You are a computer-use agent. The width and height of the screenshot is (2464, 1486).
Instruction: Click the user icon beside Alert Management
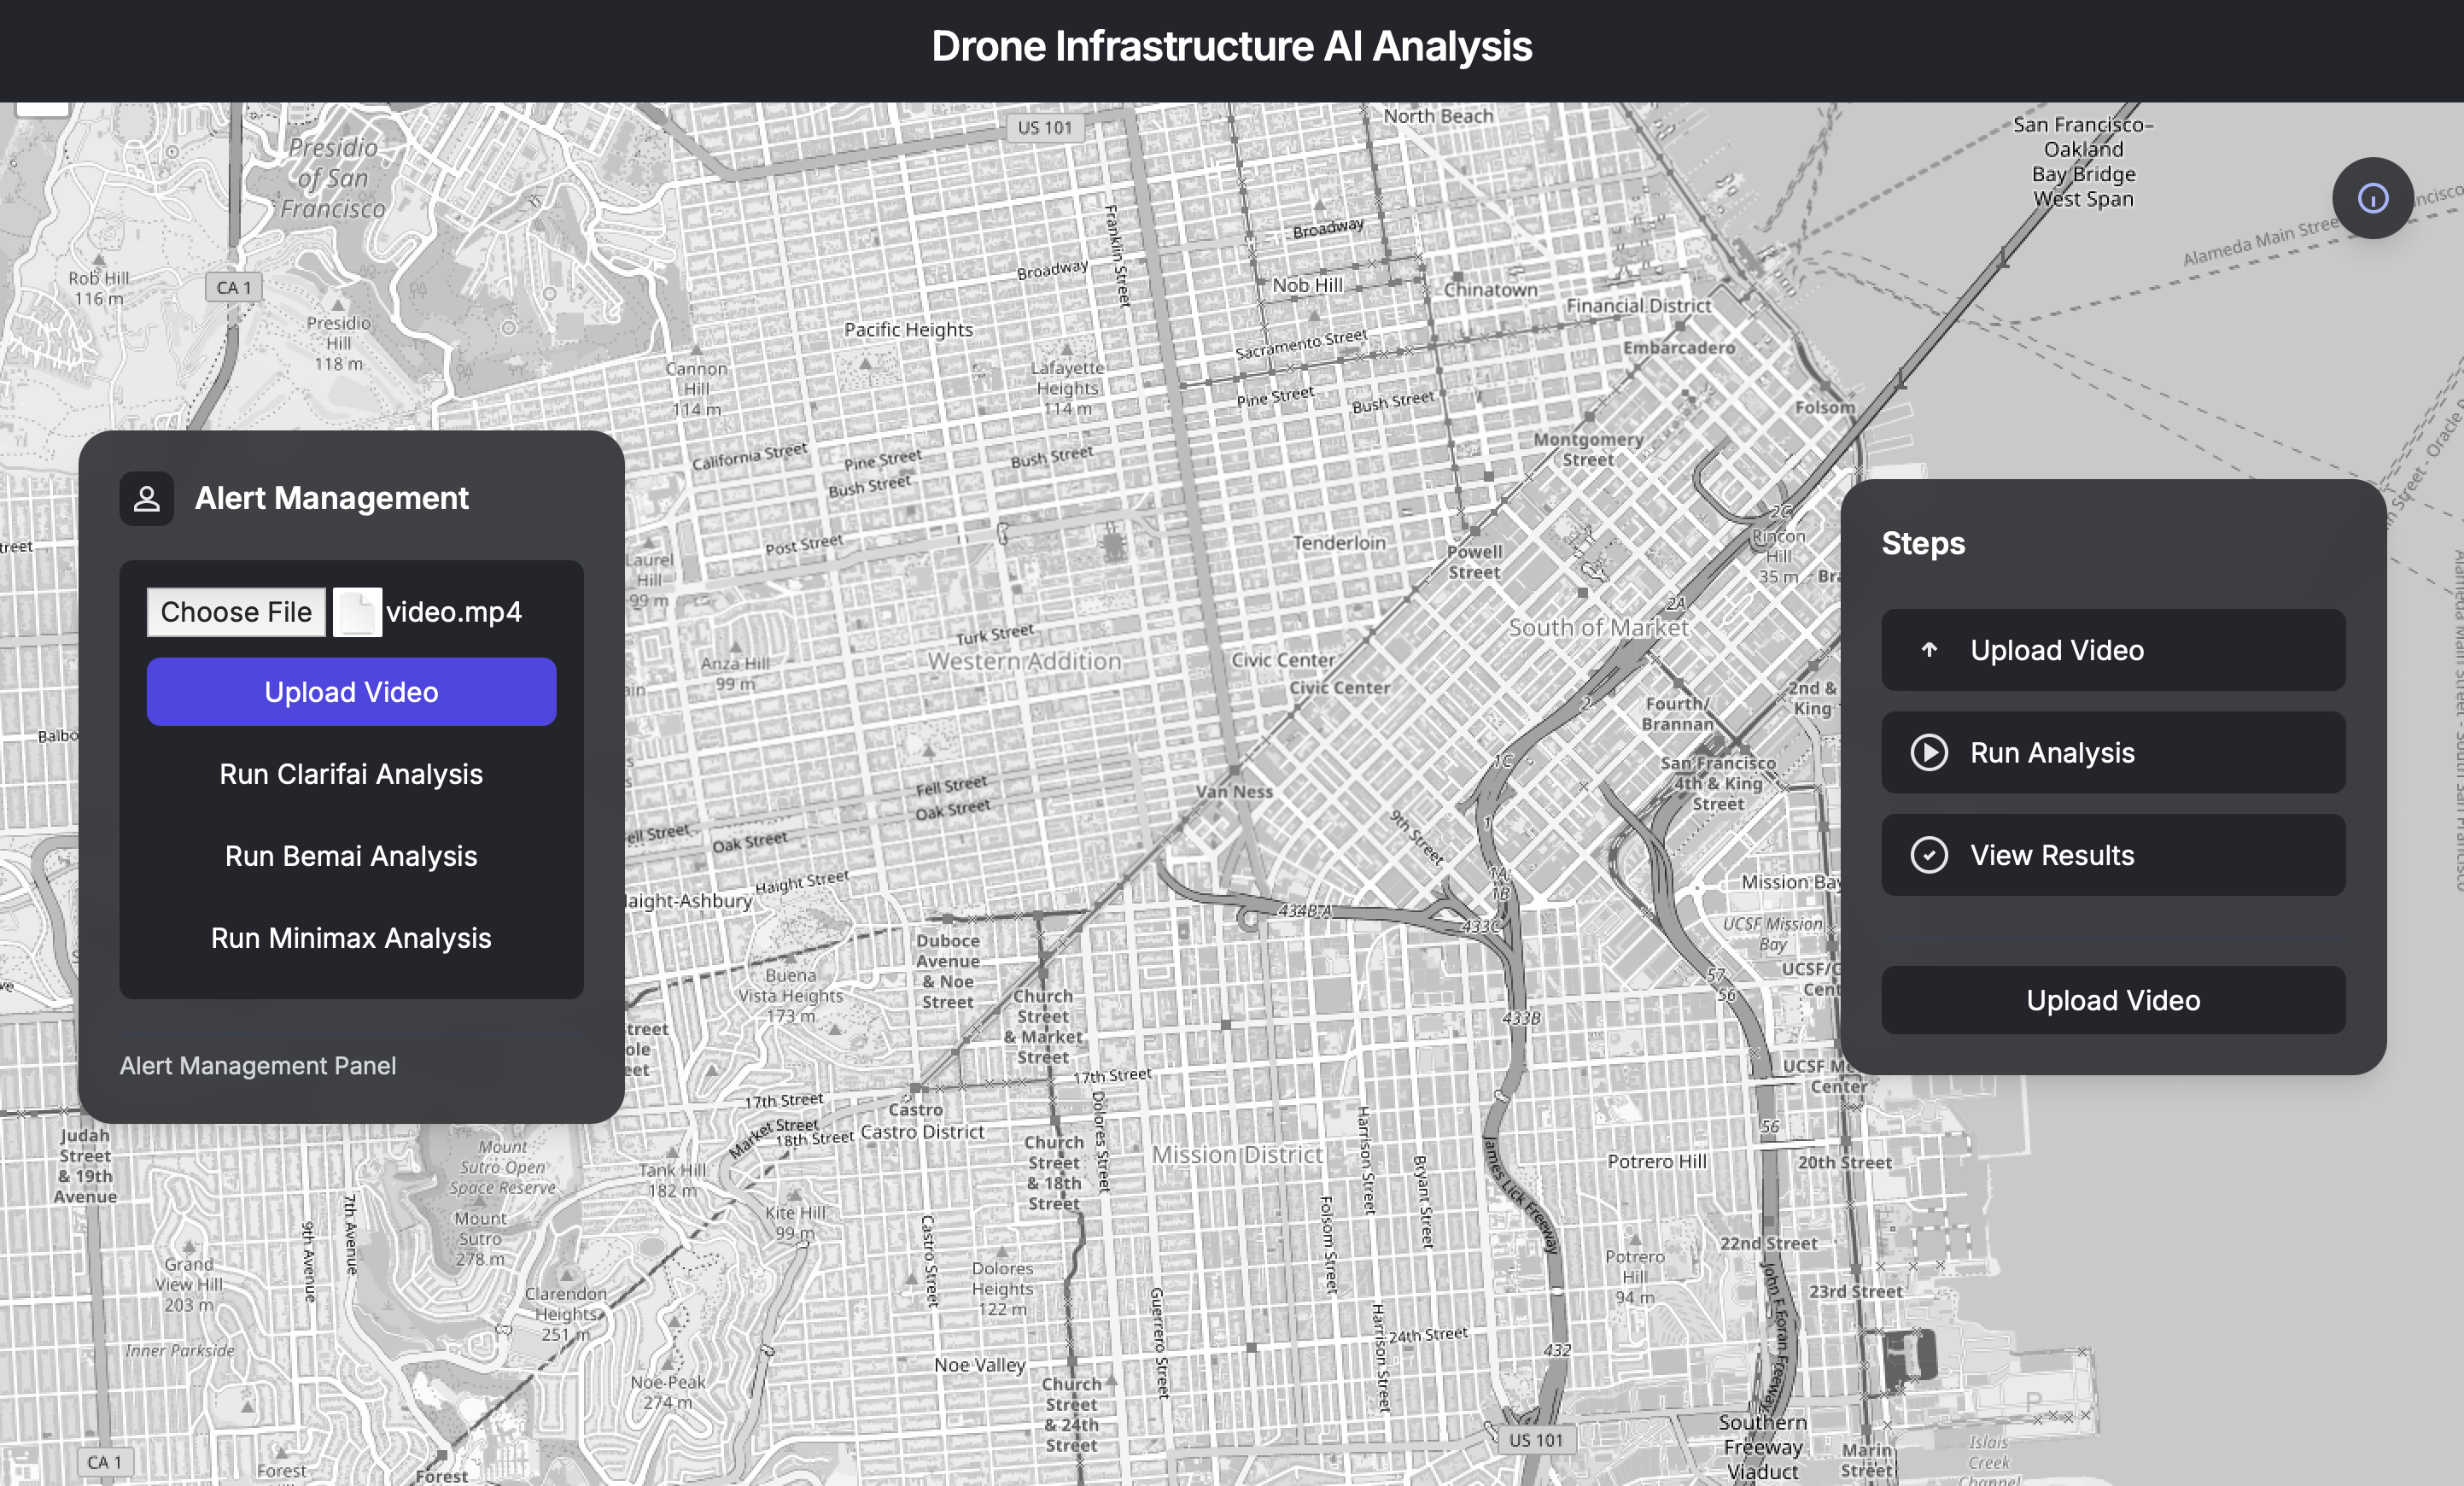click(147, 498)
